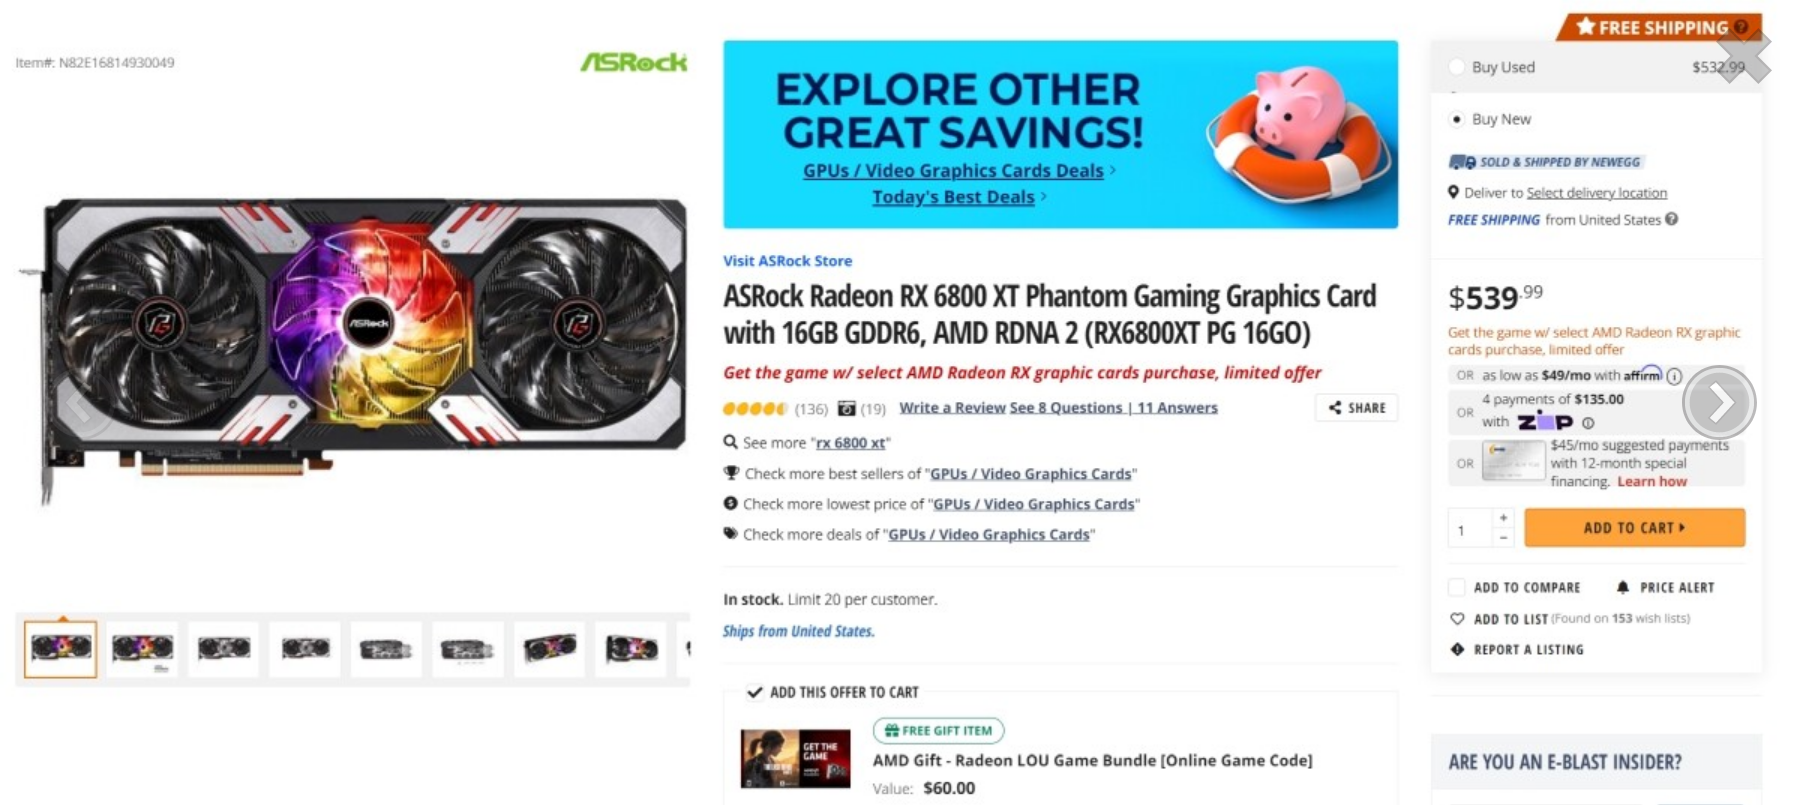Click the quantity input field
1800x805 pixels.
coord(1471,528)
